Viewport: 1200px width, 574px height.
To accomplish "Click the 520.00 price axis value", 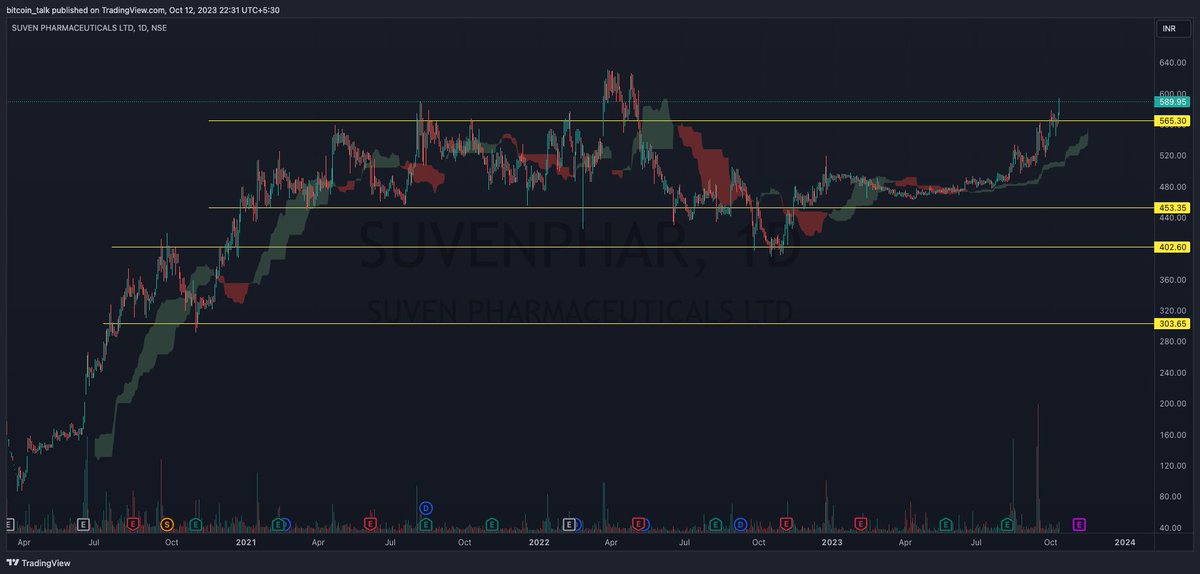I will point(1172,156).
